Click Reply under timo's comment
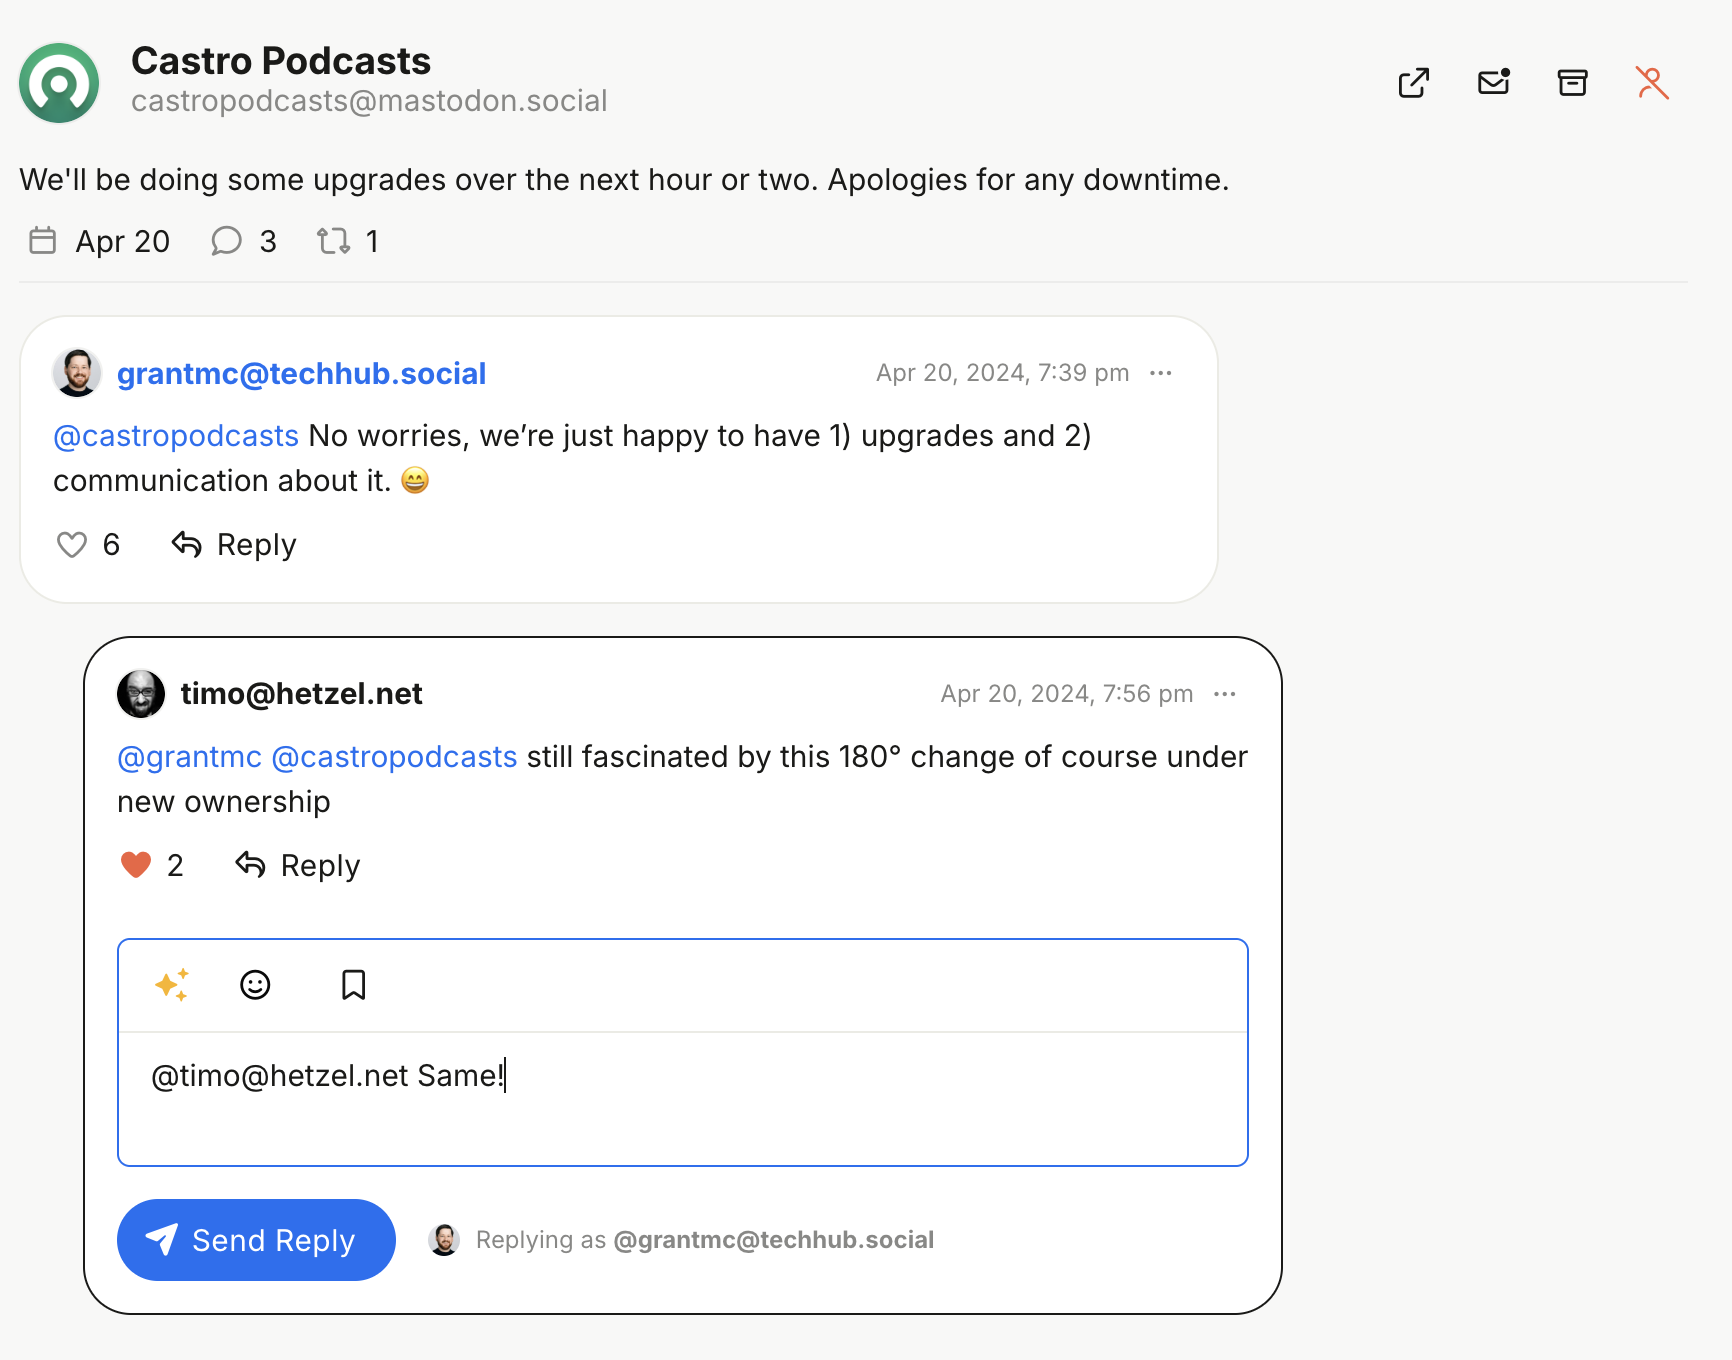 298,865
